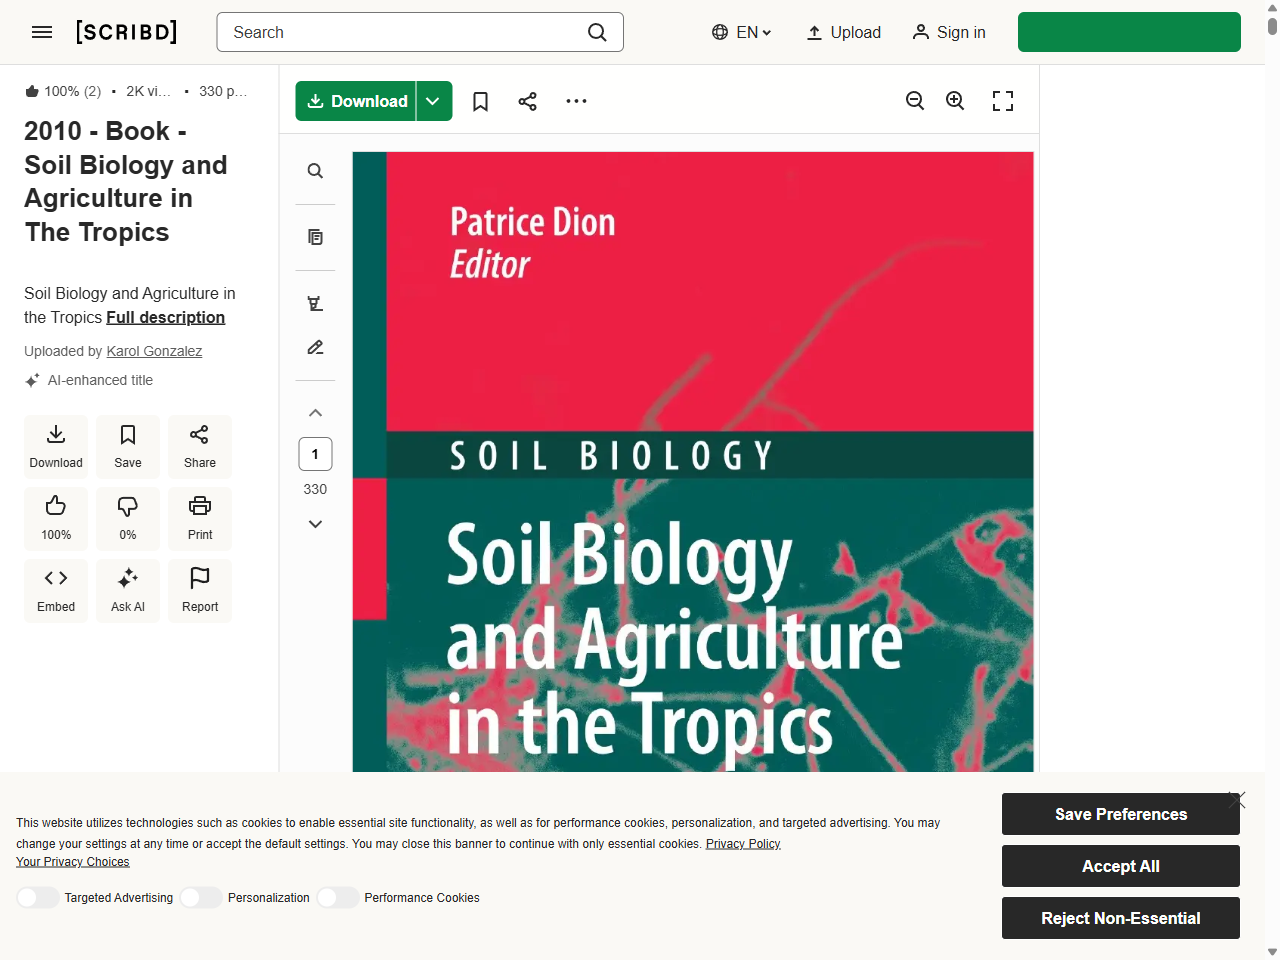This screenshot has width=1280, height=960.
Task: Toggle Targeted Advertising off
Action: click(38, 897)
